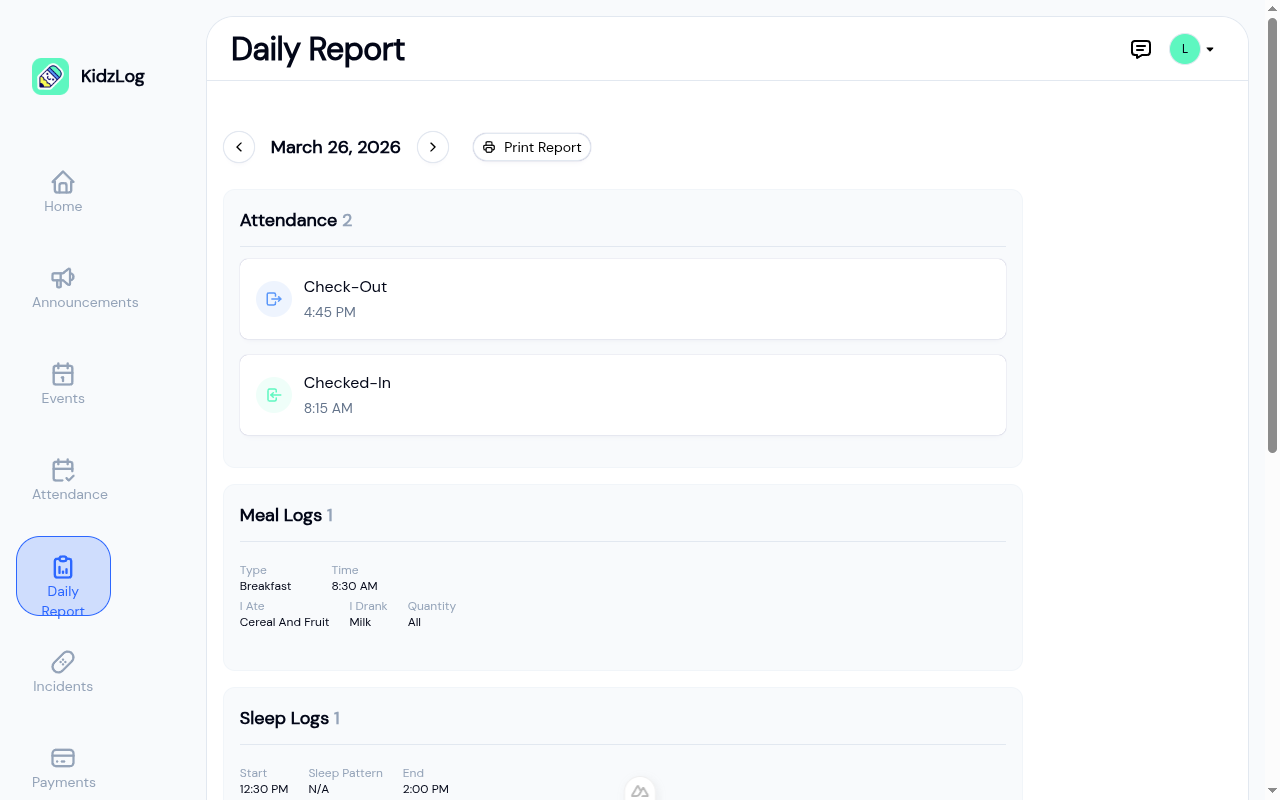Click the green L user avatar
This screenshot has height=800, width=1280.
click(1185, 49)
